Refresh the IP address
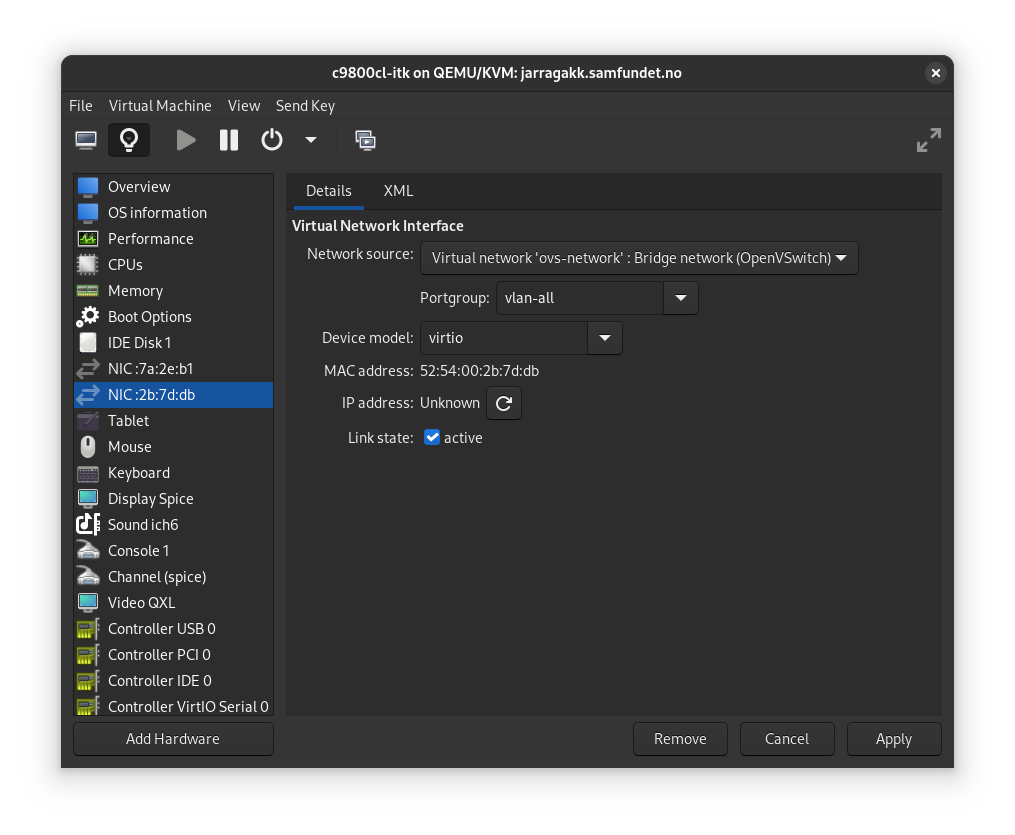The image size is (1015, 835). (x=504, y=403)
